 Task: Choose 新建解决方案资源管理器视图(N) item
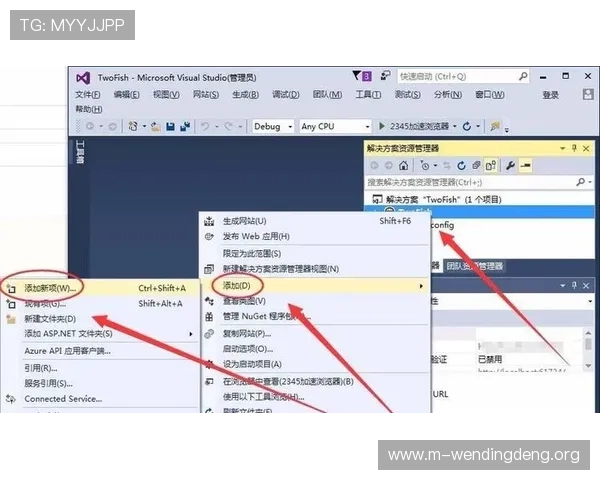click(x=315, y=269)
